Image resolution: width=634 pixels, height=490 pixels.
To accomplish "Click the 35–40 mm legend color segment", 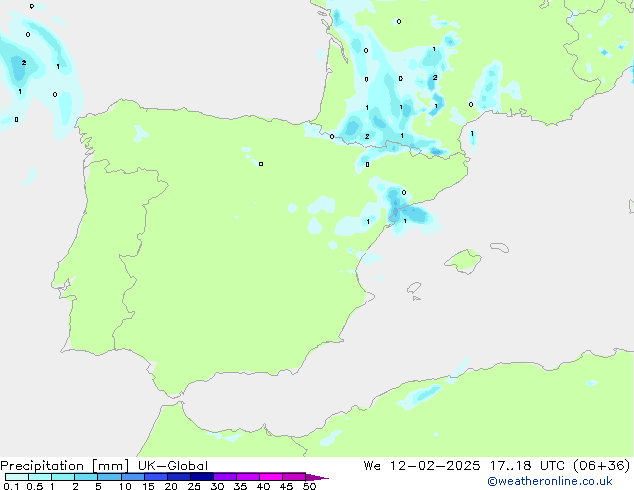I will pos(247,477).
